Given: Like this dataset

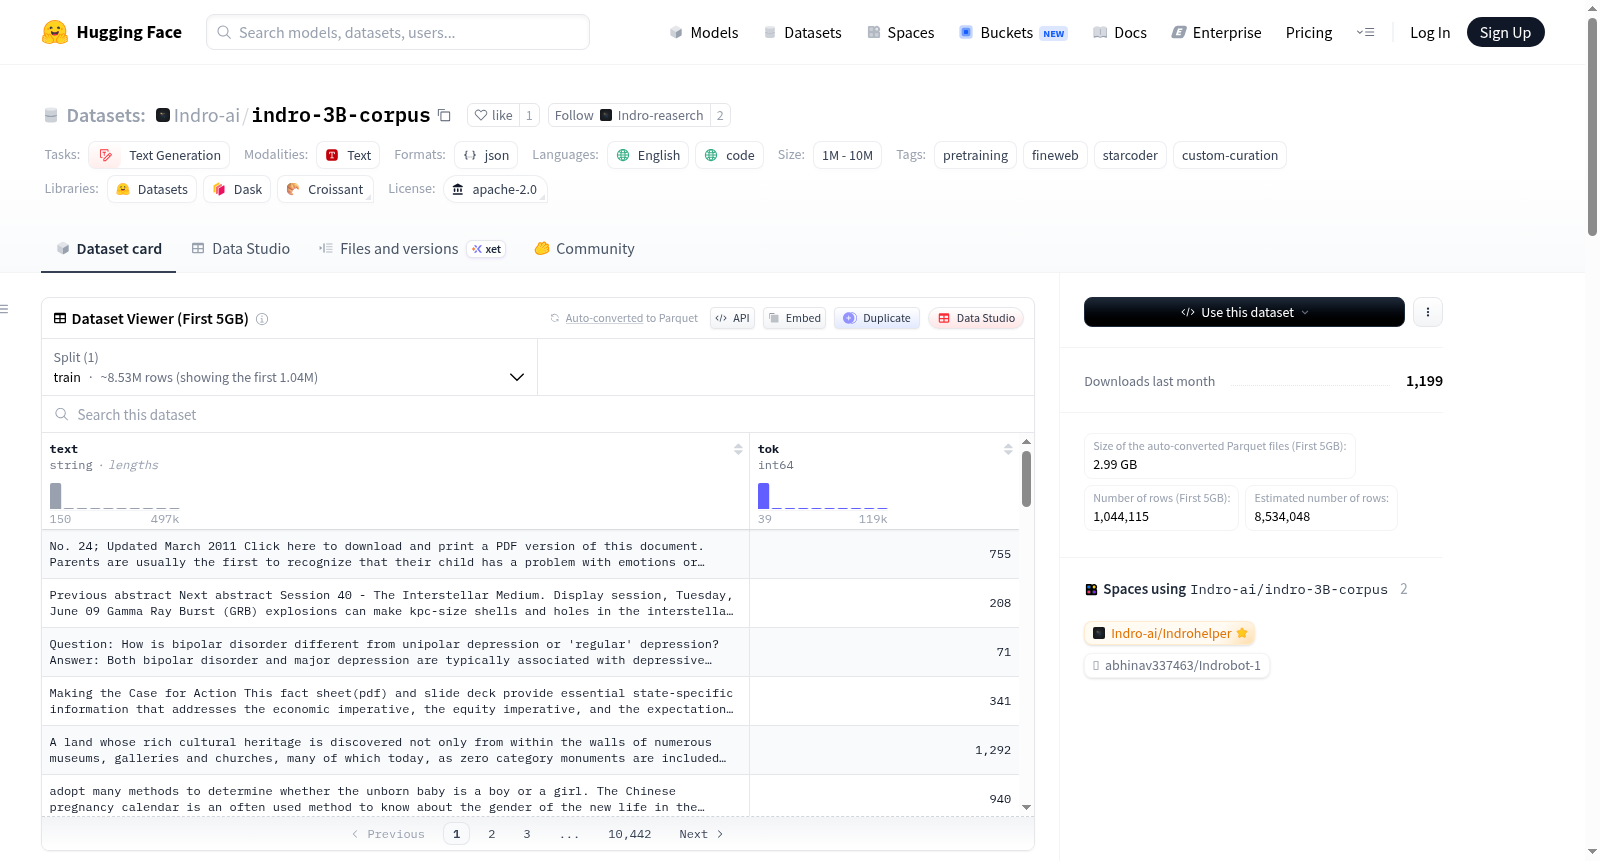Looking at the screenshot, I should coord(493,115).
